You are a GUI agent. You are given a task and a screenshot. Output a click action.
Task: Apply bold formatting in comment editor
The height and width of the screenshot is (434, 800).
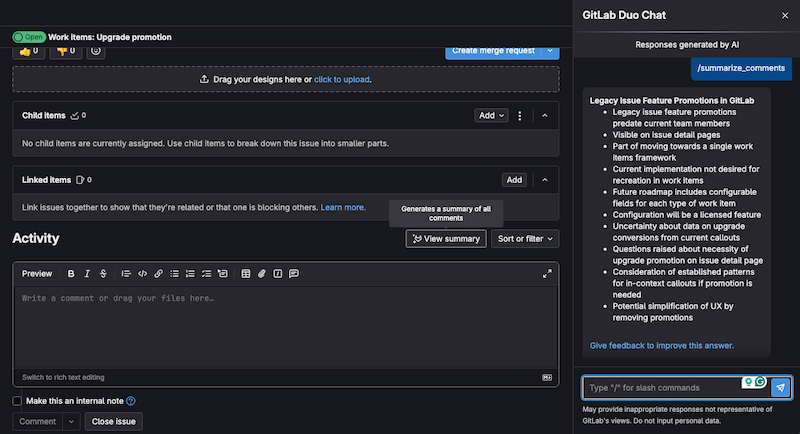(x=71, y=273)
